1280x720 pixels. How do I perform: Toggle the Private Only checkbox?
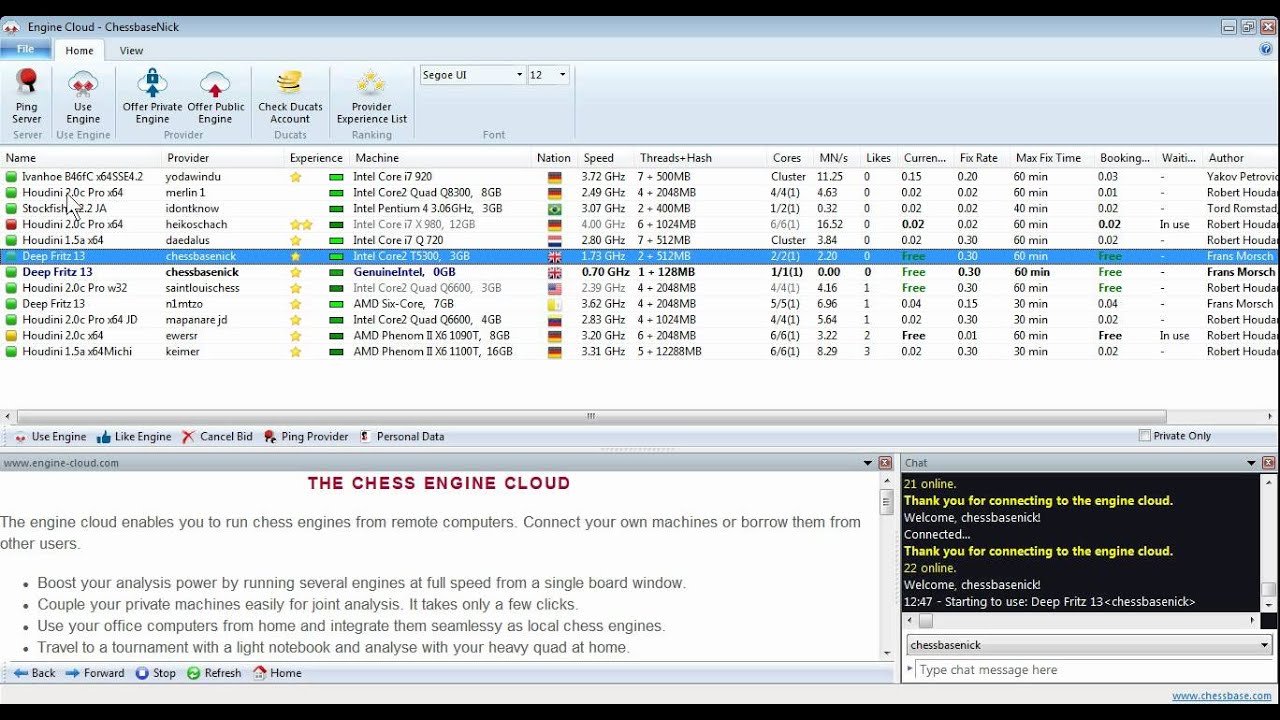[1145, 436]
